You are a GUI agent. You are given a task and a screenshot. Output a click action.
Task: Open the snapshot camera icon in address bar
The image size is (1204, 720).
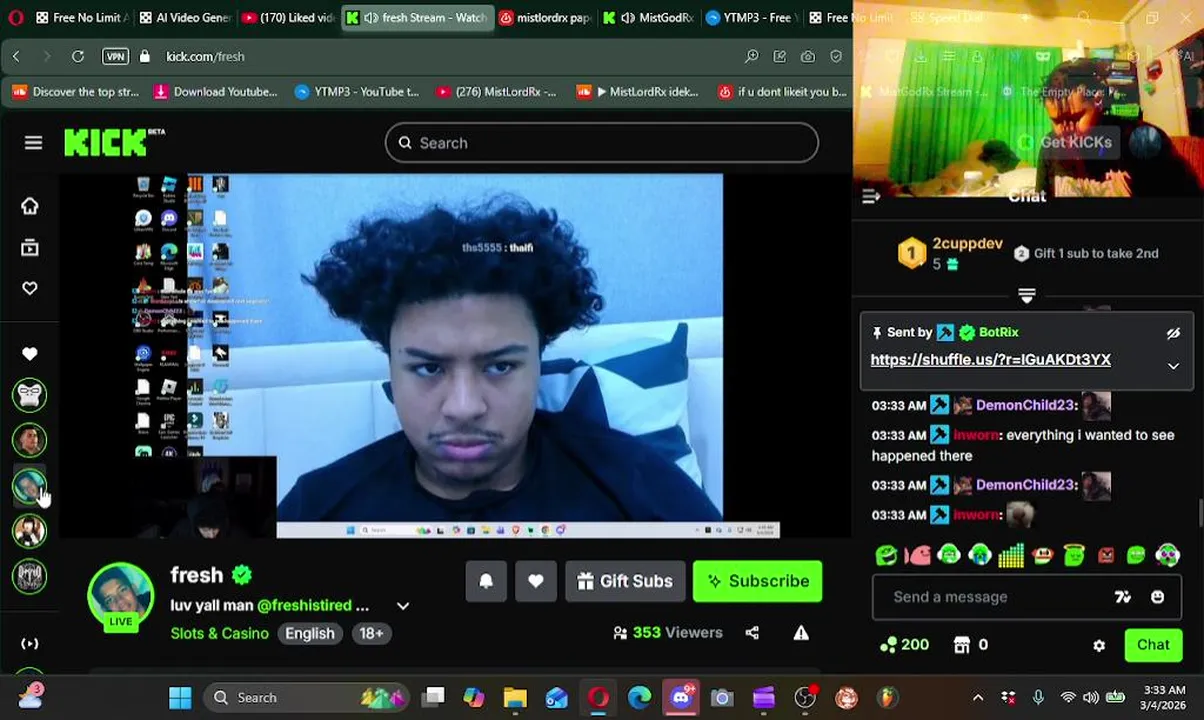(x=808, y=57)
